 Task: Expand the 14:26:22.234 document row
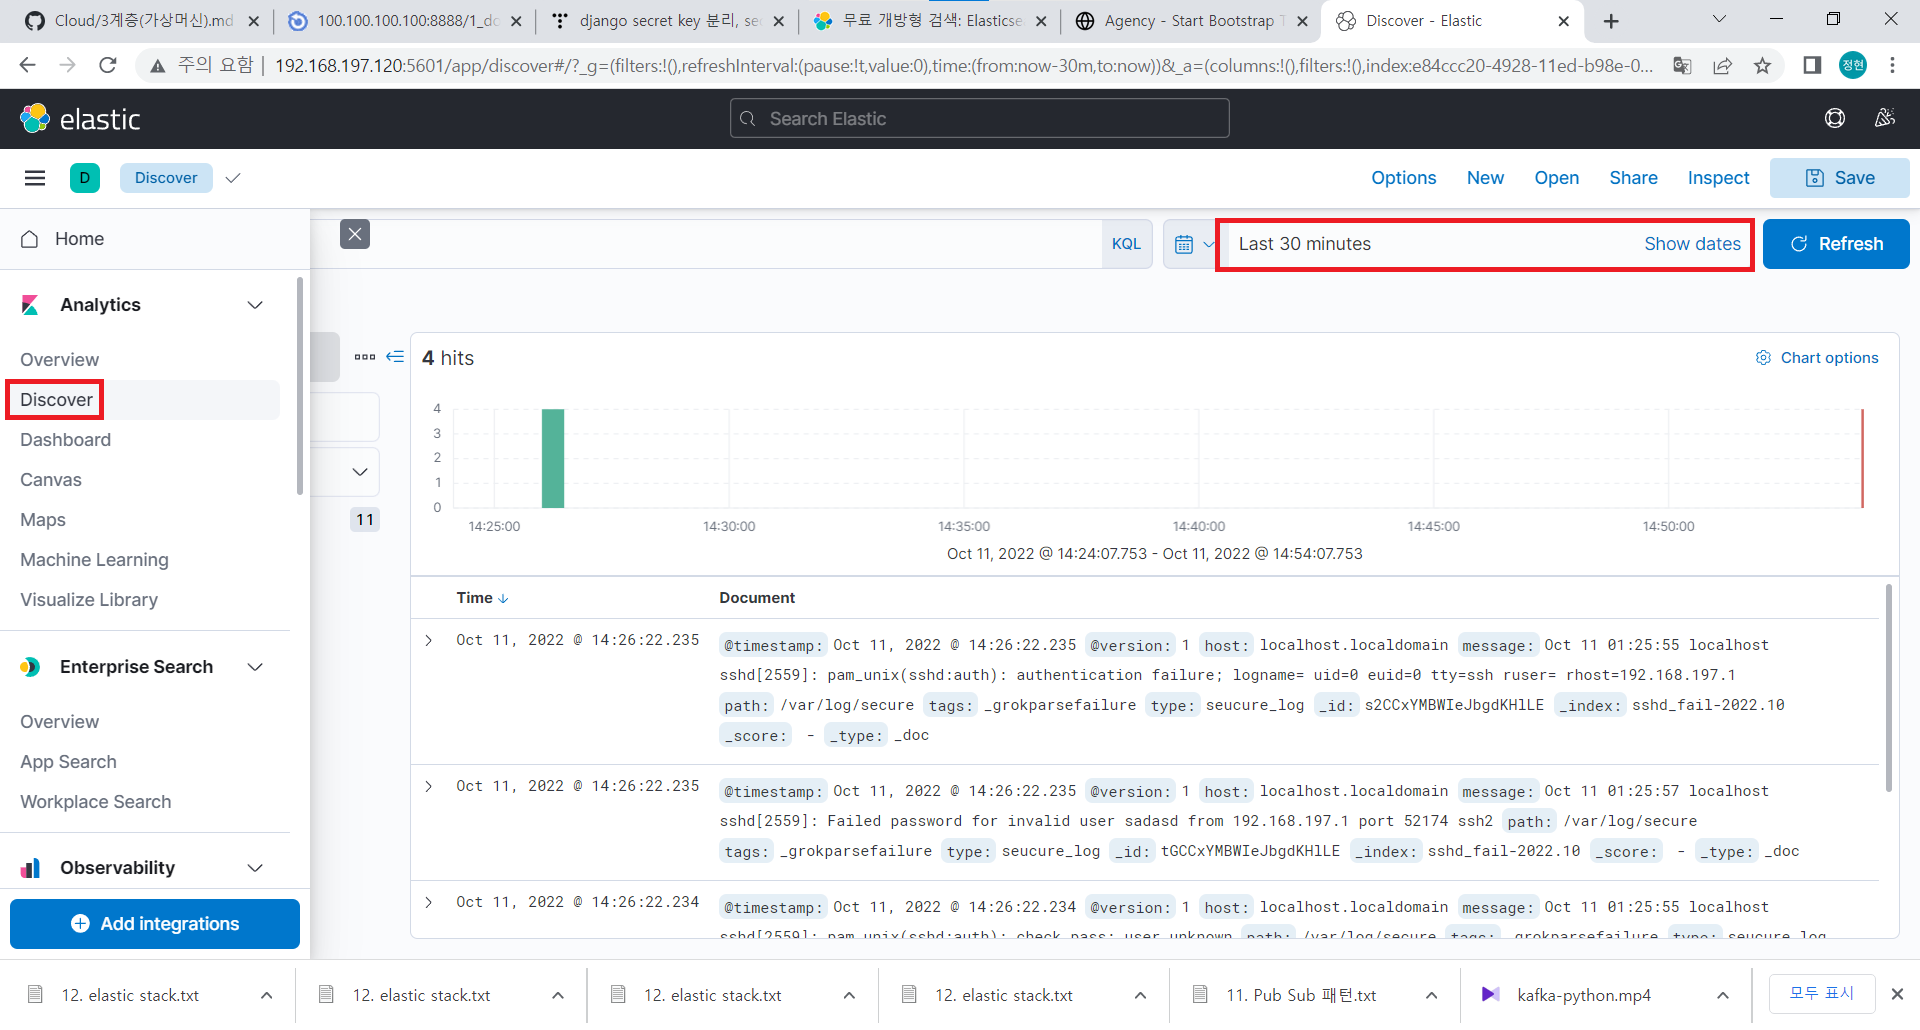tap(429, 902)
